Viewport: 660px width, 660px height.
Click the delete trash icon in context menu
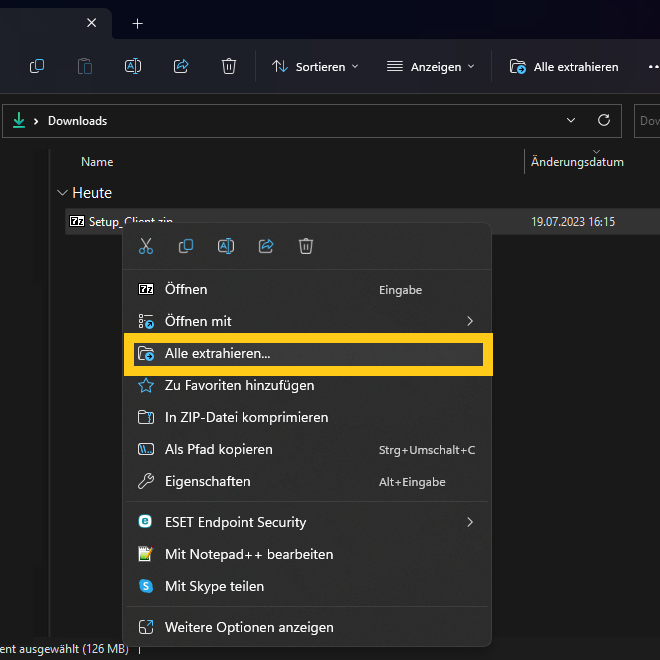pyautogui.click(x=306, y=246)
